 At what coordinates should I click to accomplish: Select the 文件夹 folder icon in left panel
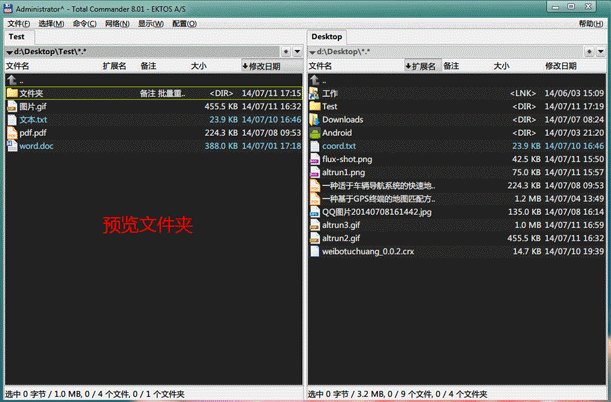[11, 93]
